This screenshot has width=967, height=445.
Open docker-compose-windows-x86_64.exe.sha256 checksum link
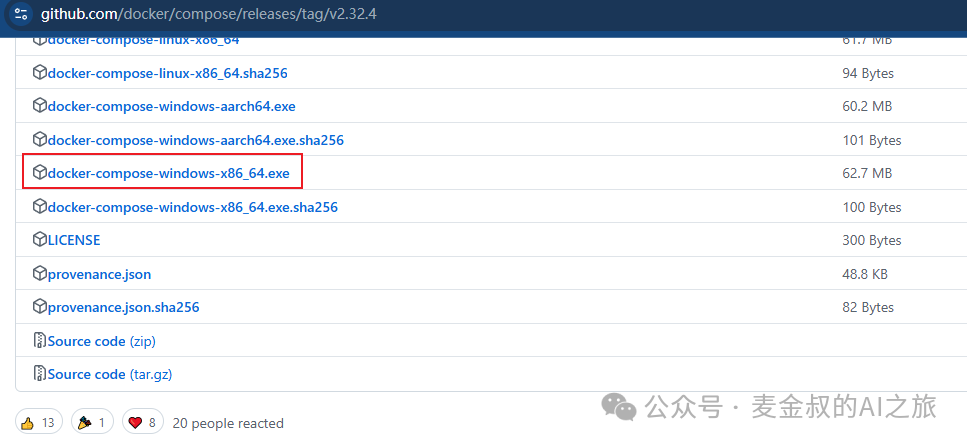[192, 207]
